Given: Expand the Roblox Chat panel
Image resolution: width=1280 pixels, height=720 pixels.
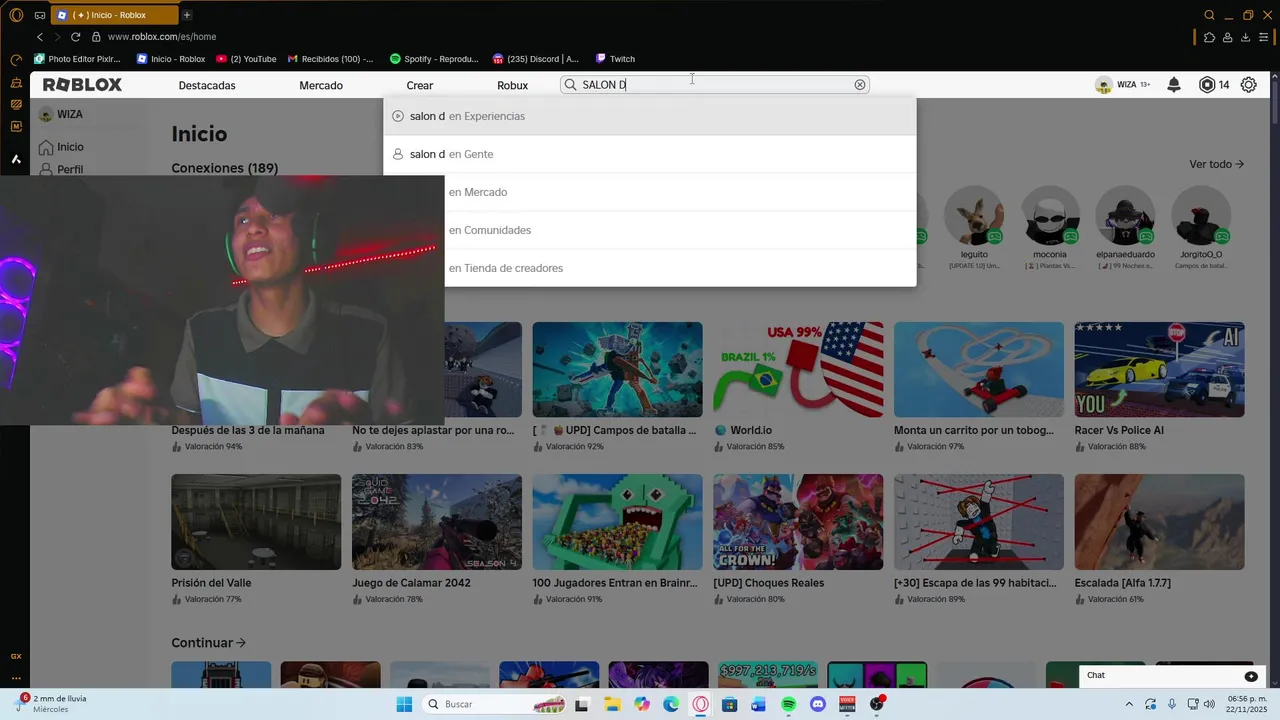Looking at the screenshot, I should 1251,676.
